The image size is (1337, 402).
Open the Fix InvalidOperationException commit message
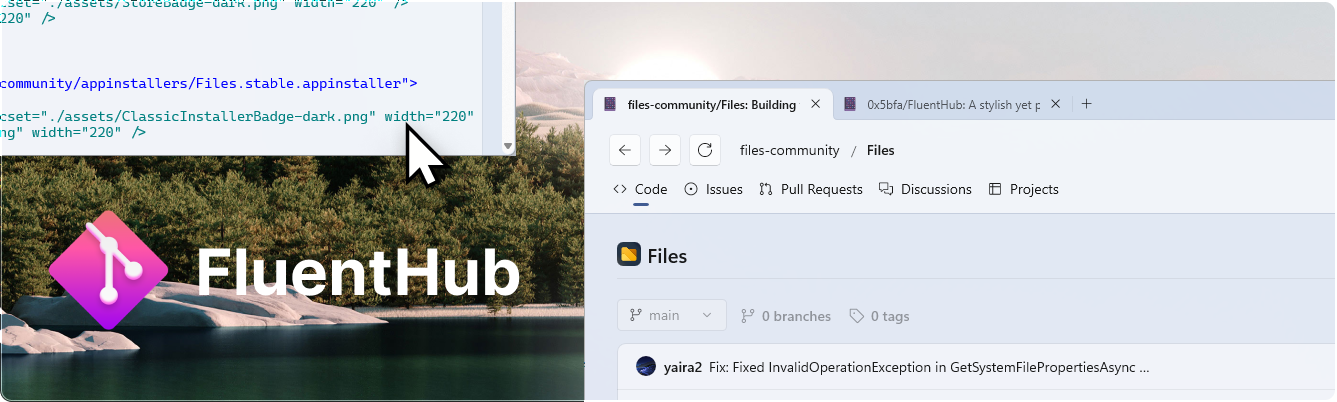pos(929,367)
